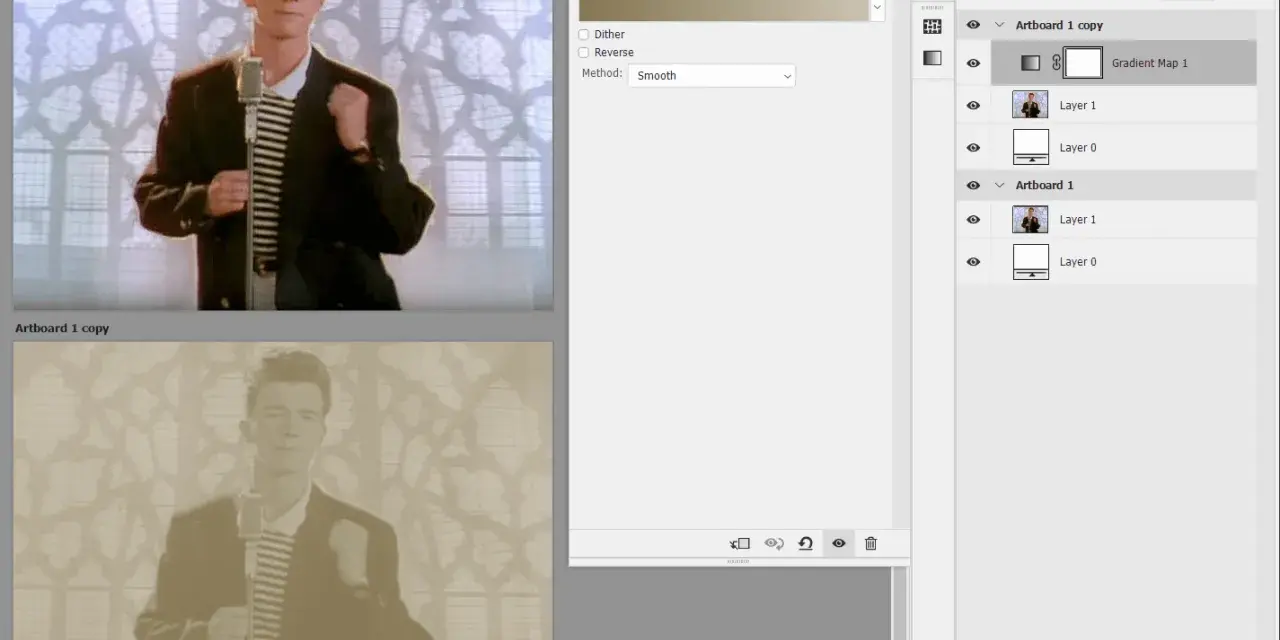Hide Layer 1 under Artboard 1
The image size is (1280, 640).
pyautogui.click(x=973, y=219)
